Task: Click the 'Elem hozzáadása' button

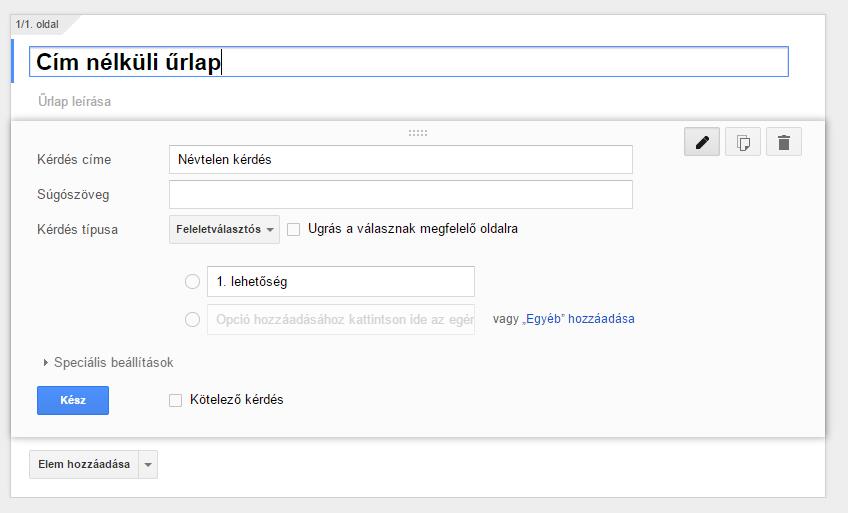Action: [84, 464]
